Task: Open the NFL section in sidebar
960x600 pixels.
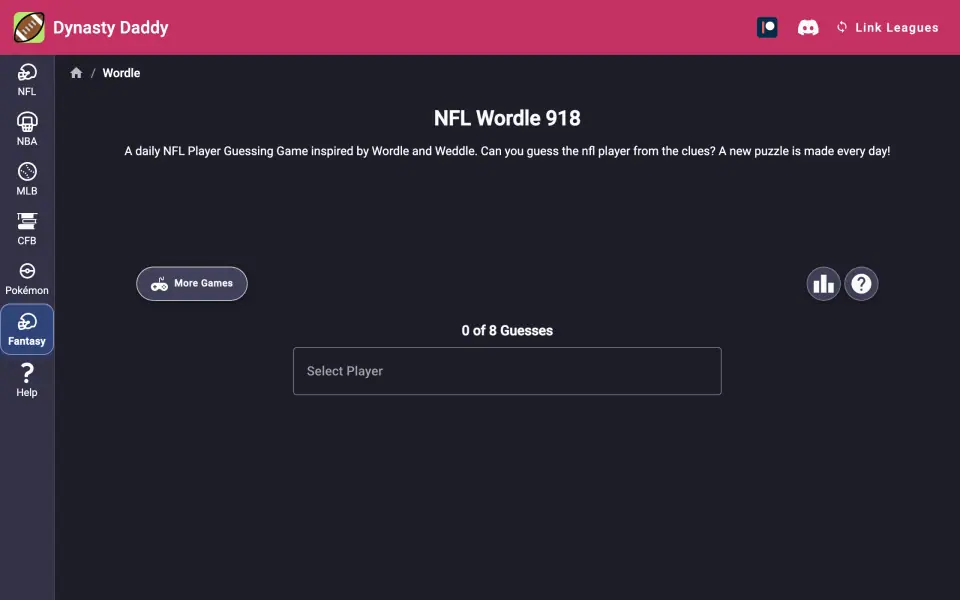Action: 27,80
